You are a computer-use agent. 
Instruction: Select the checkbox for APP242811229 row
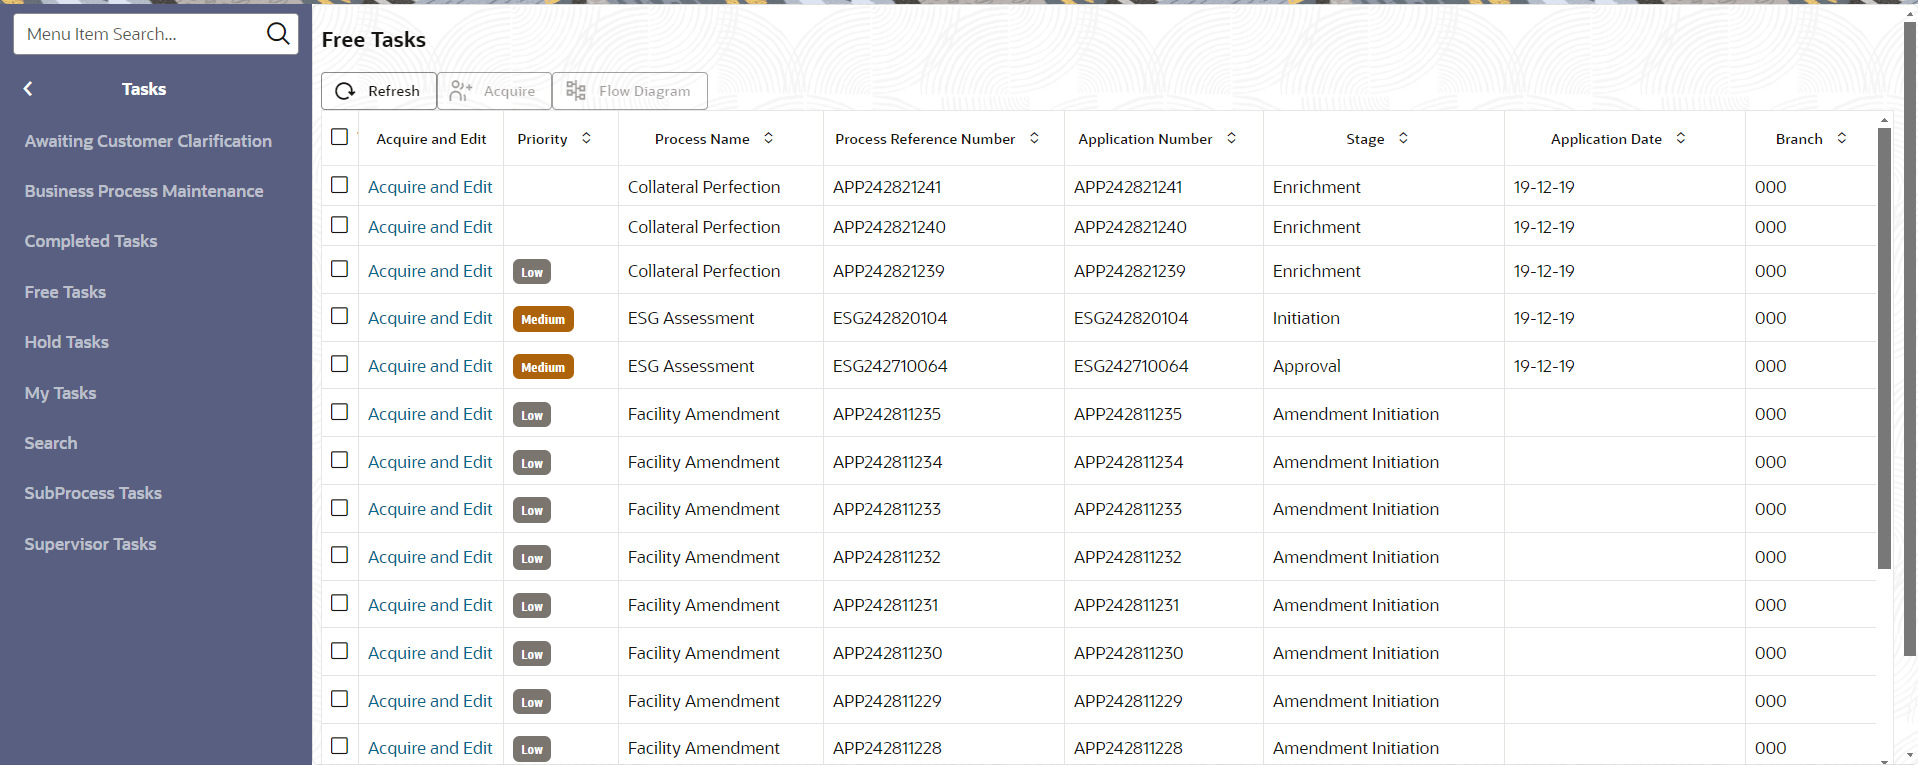(x=340, y=699)
